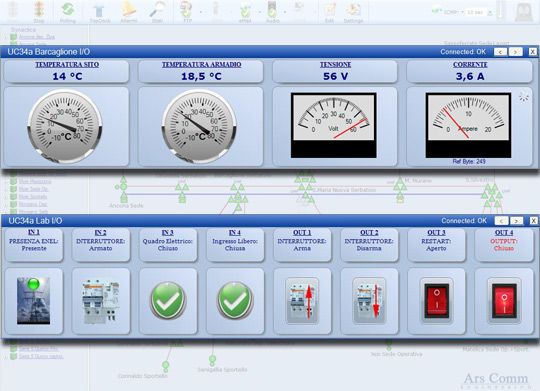Click the Temperatura Armadio round gauge

[x=199, y=126]
